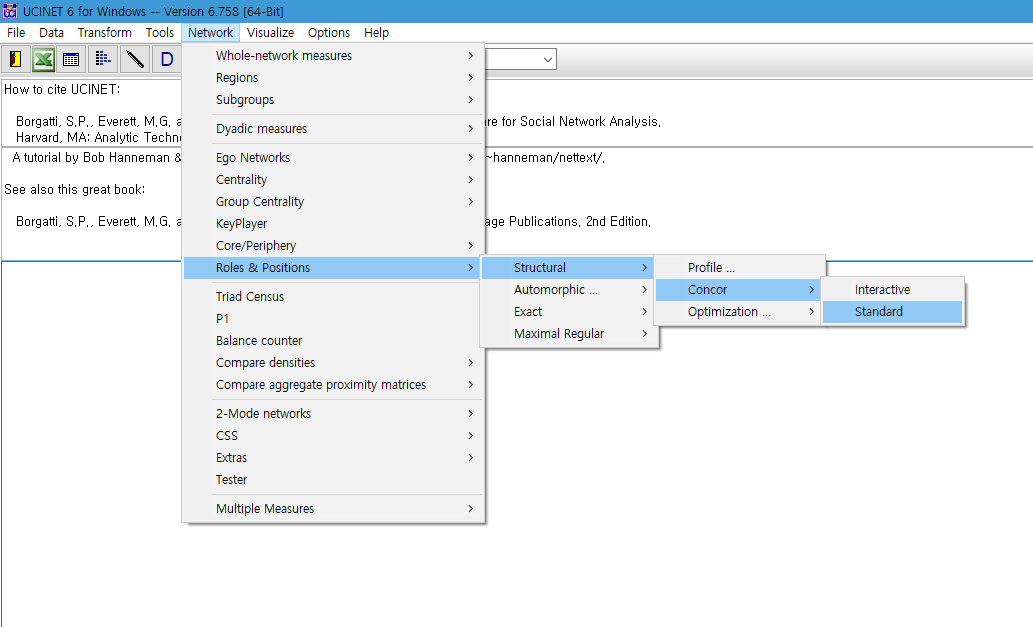
Task: Expand Optimization ... submenu
Action: pos(738,312)
